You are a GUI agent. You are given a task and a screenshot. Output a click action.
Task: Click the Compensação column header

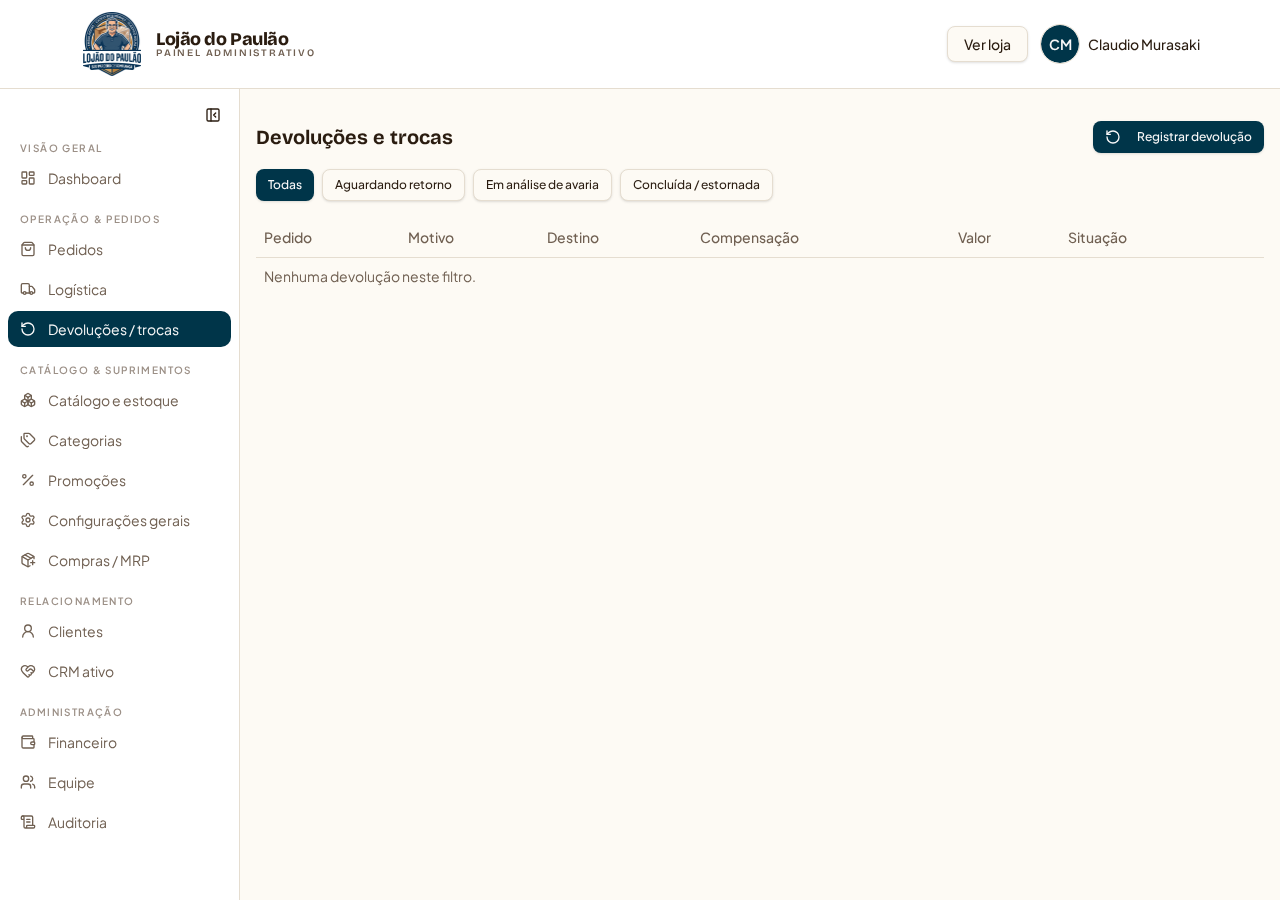(x=749, y=237)
